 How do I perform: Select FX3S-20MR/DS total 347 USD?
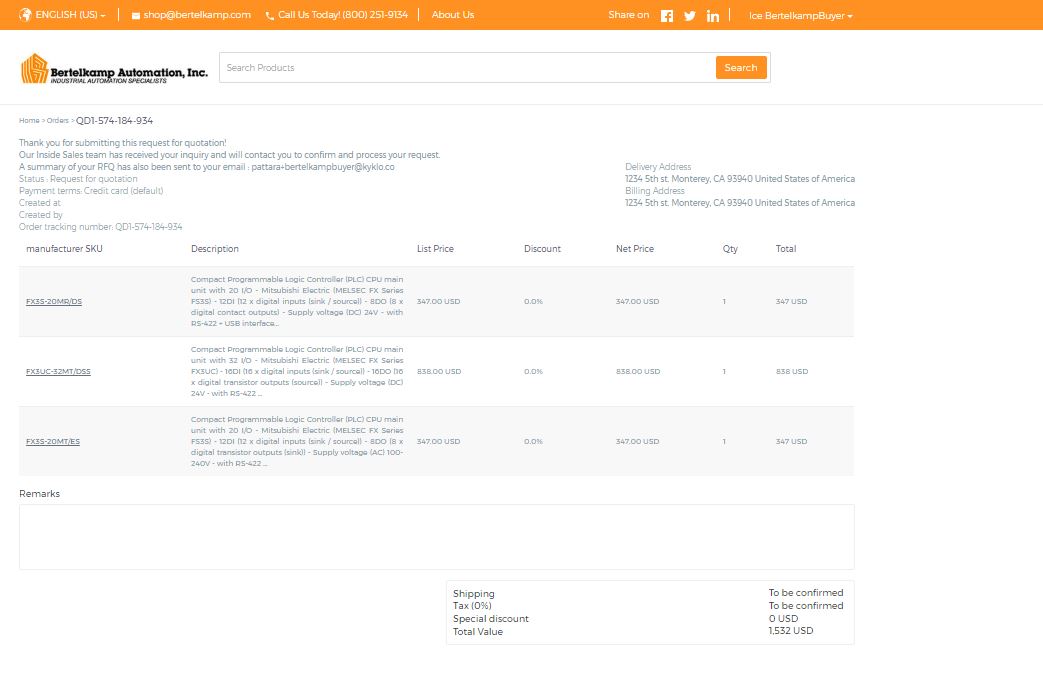coord(792,301)
